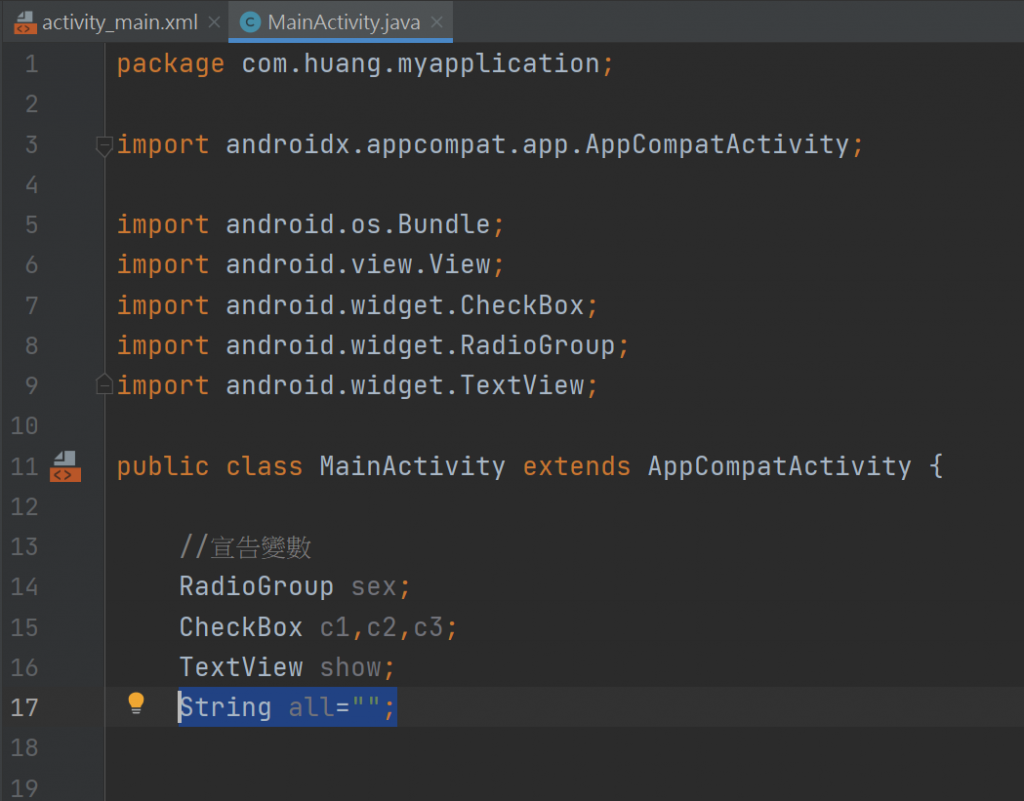Screen dimensions: 1024x801
Task: Open related XML file gutter icon on line 11
Action: tap(65, 466)
